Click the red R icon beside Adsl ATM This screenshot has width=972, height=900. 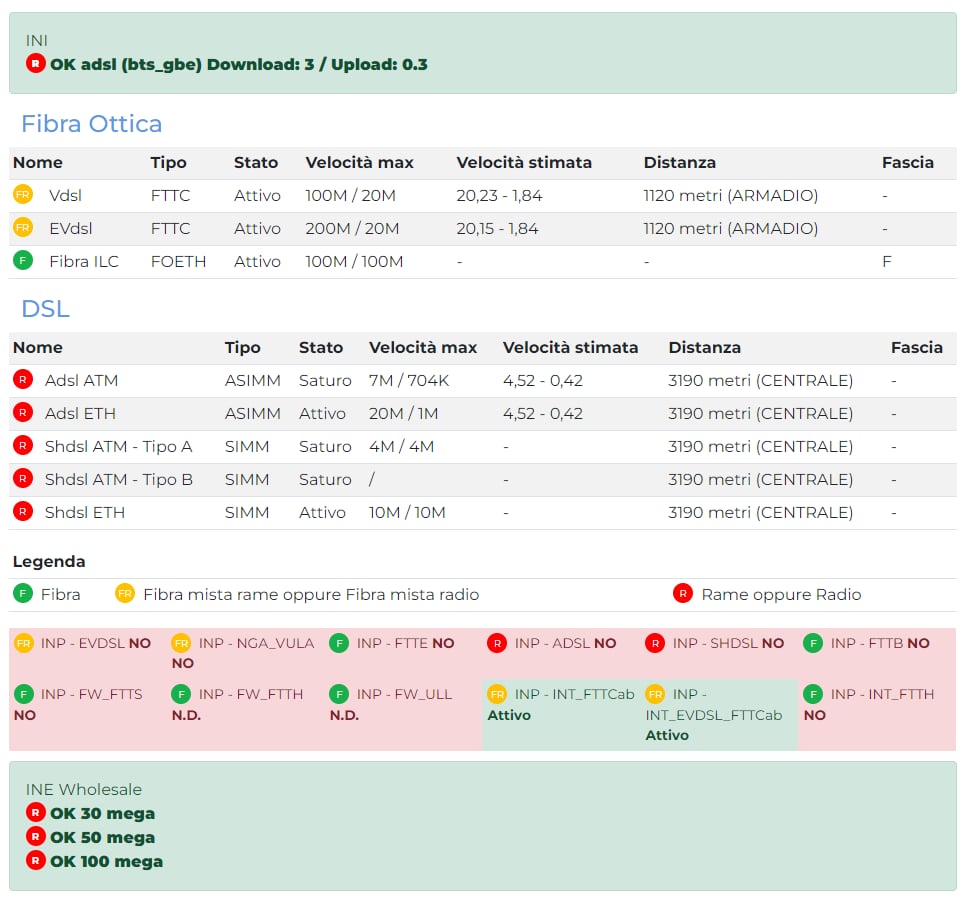pos(23,380)
